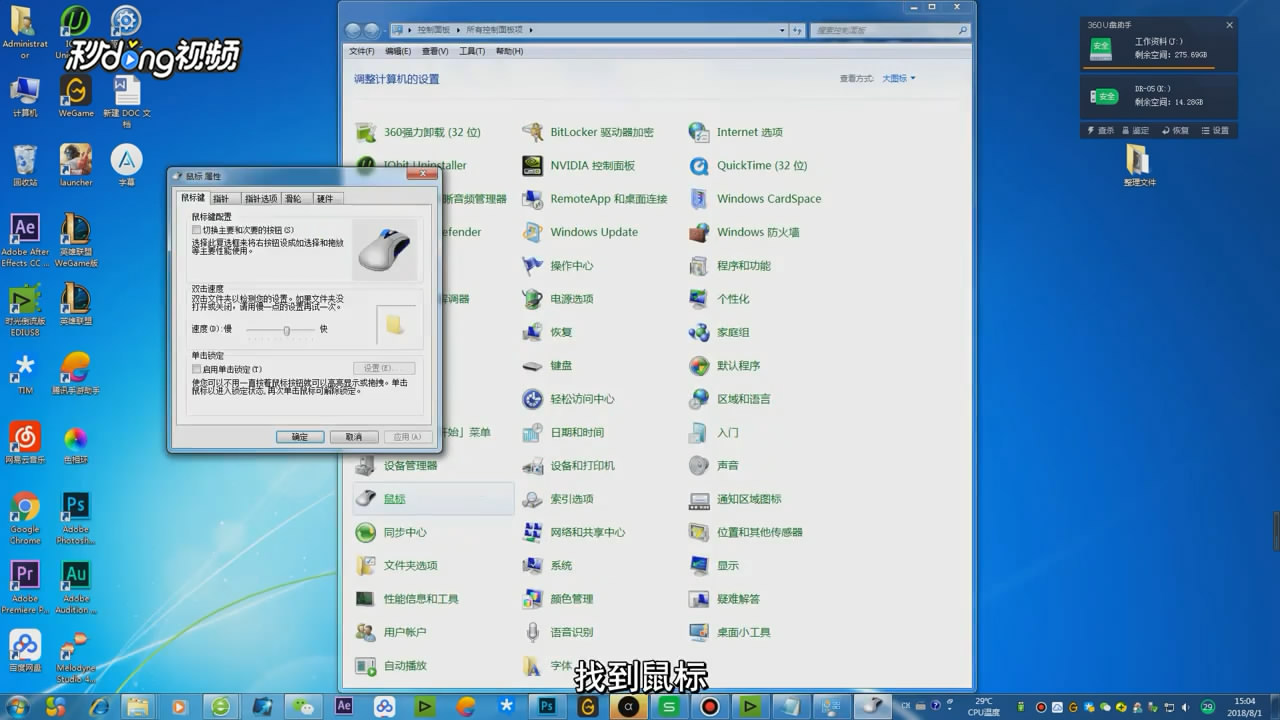Click control panel search box
1280x720 pixels.
[890, 30]
